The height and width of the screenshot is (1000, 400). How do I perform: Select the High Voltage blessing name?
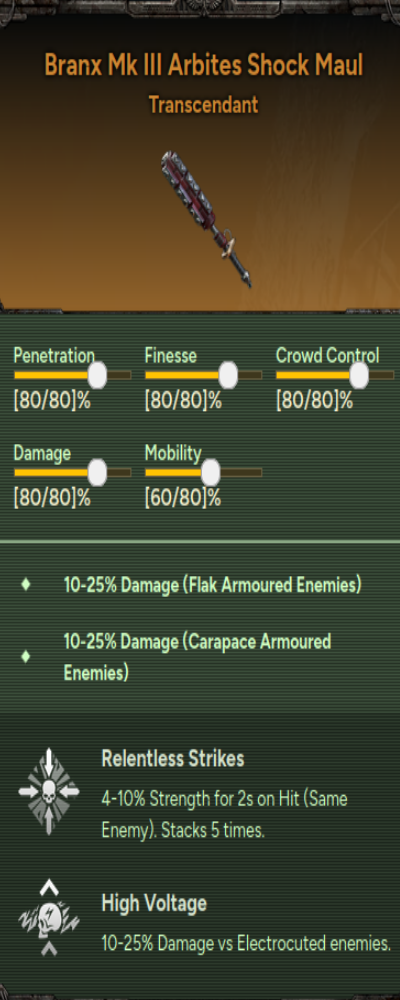coord(154,903)
